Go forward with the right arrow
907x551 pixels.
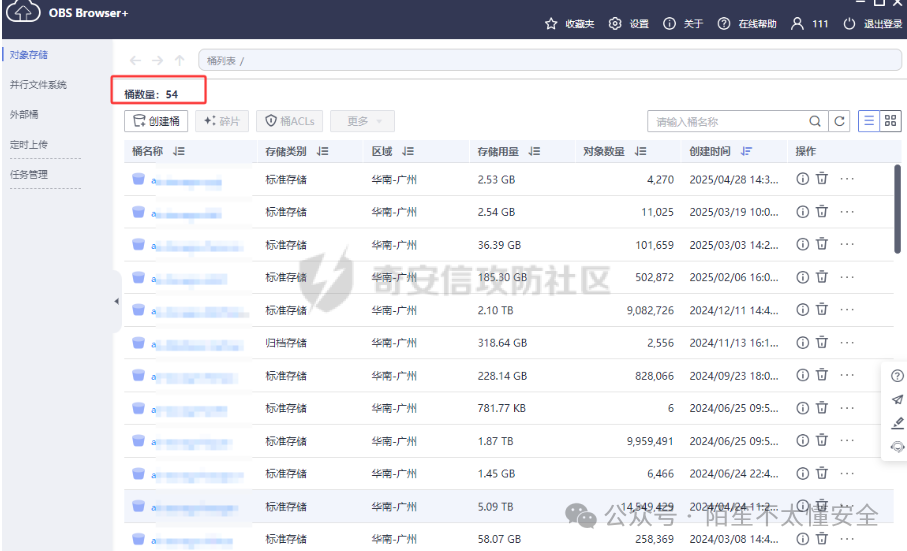[157, 60]
